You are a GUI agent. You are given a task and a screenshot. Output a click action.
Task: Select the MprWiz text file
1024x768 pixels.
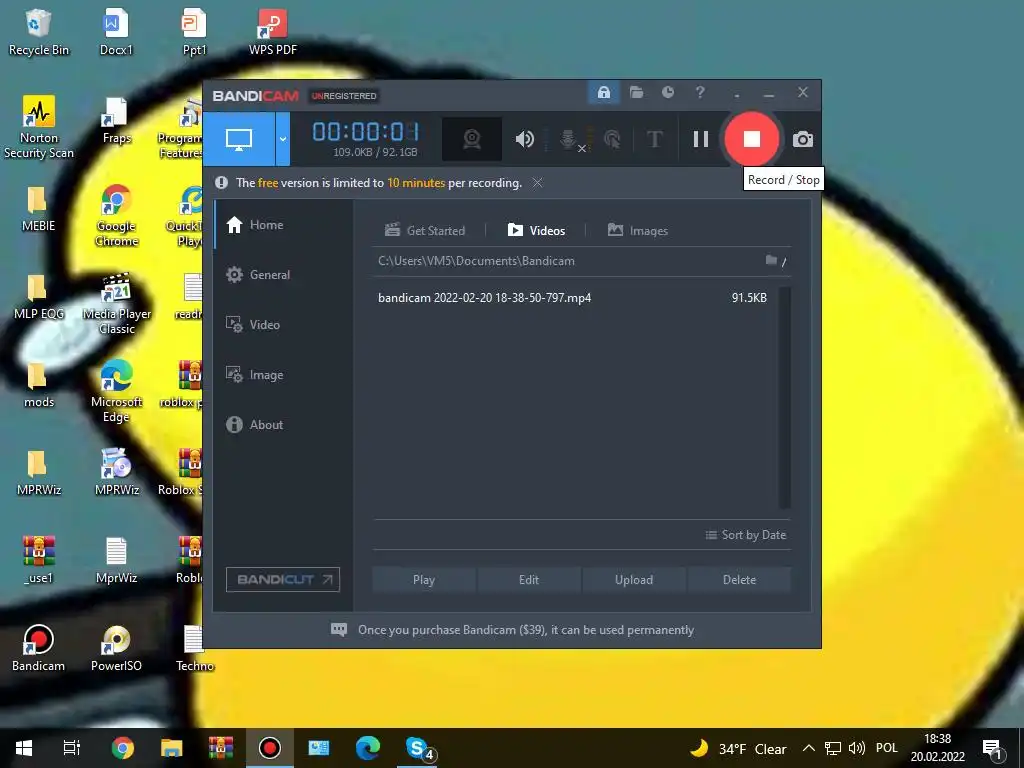(116, 560)
